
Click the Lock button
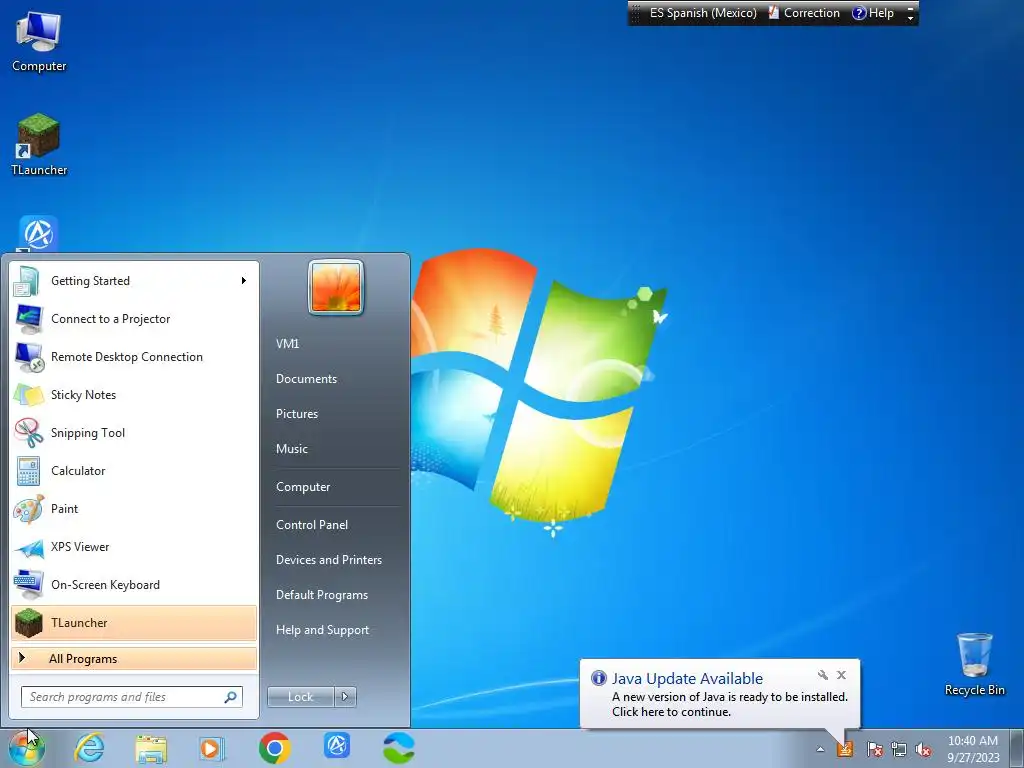coord(301,697)
